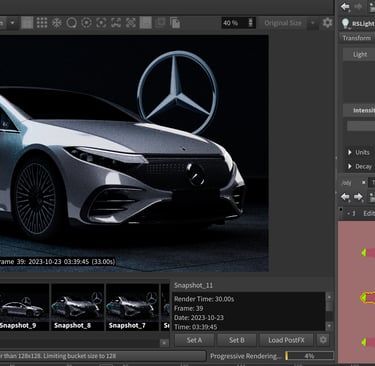Select the yellow-outlined node in the network

(x=368, y=297)
